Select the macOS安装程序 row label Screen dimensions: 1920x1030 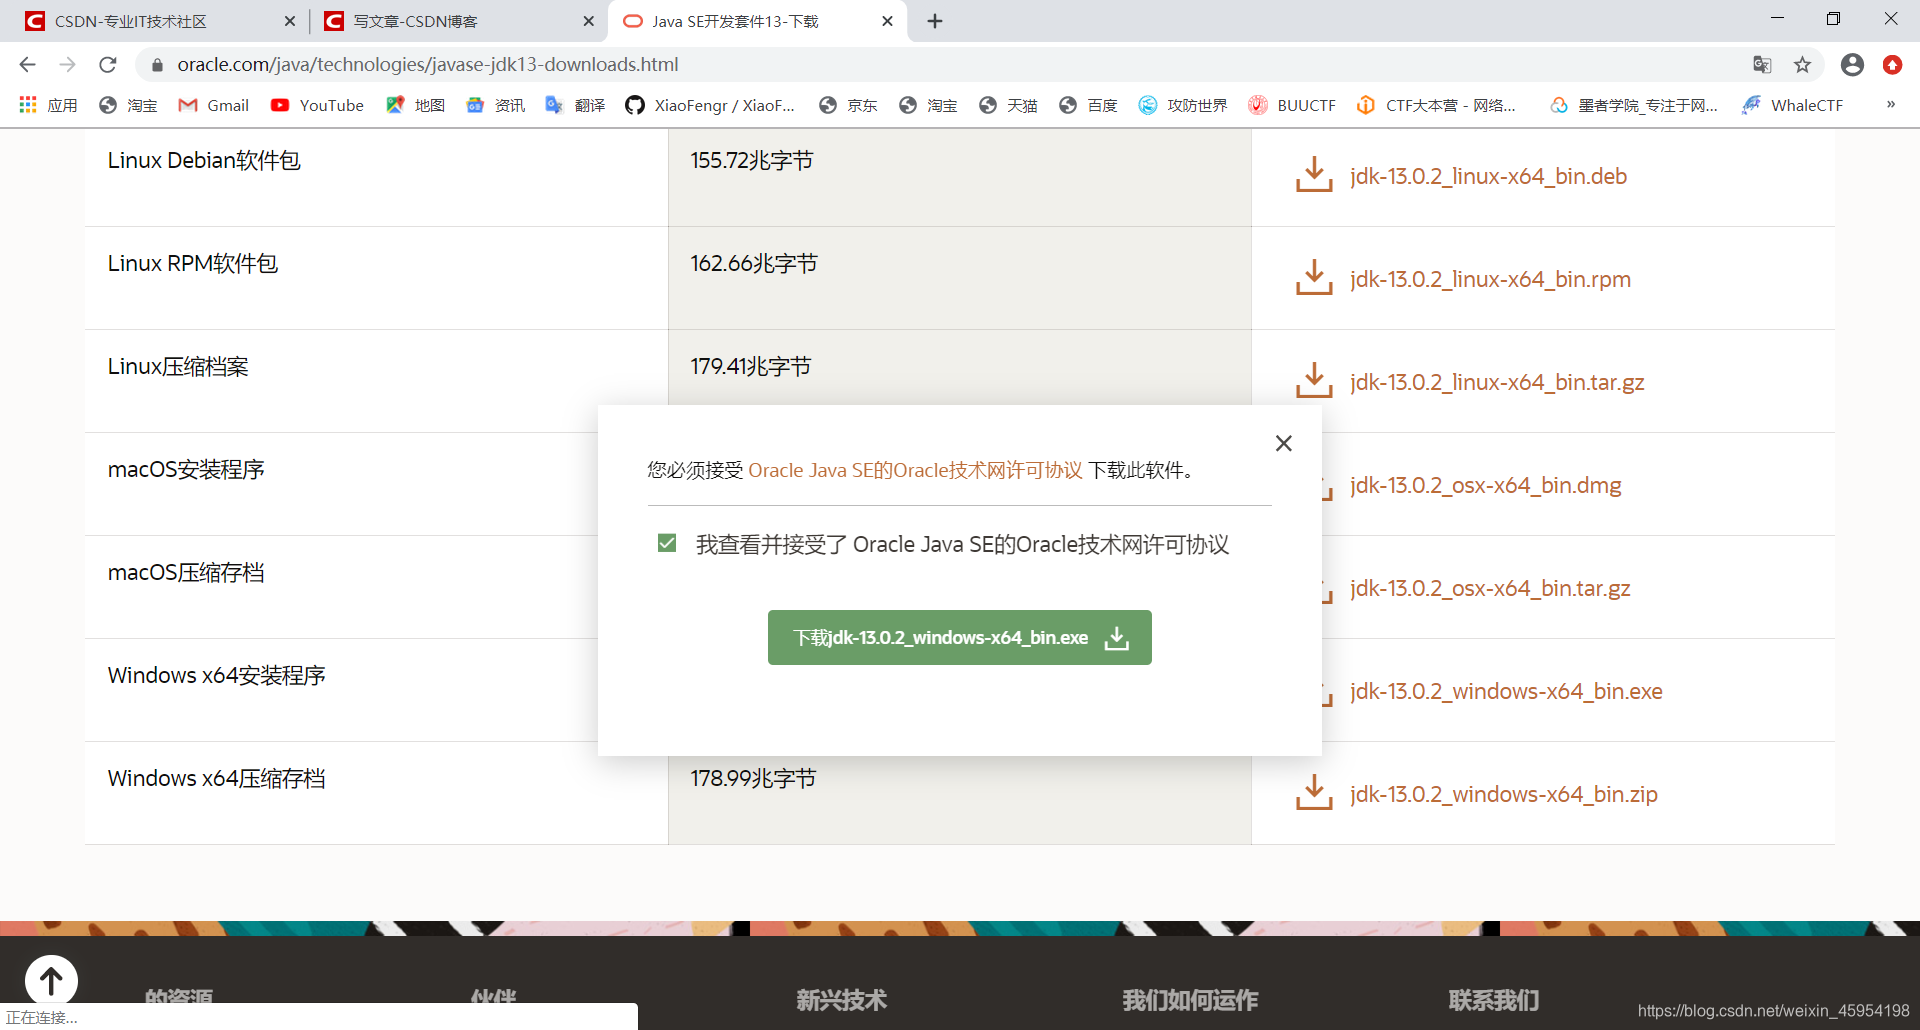pos(186,469)
